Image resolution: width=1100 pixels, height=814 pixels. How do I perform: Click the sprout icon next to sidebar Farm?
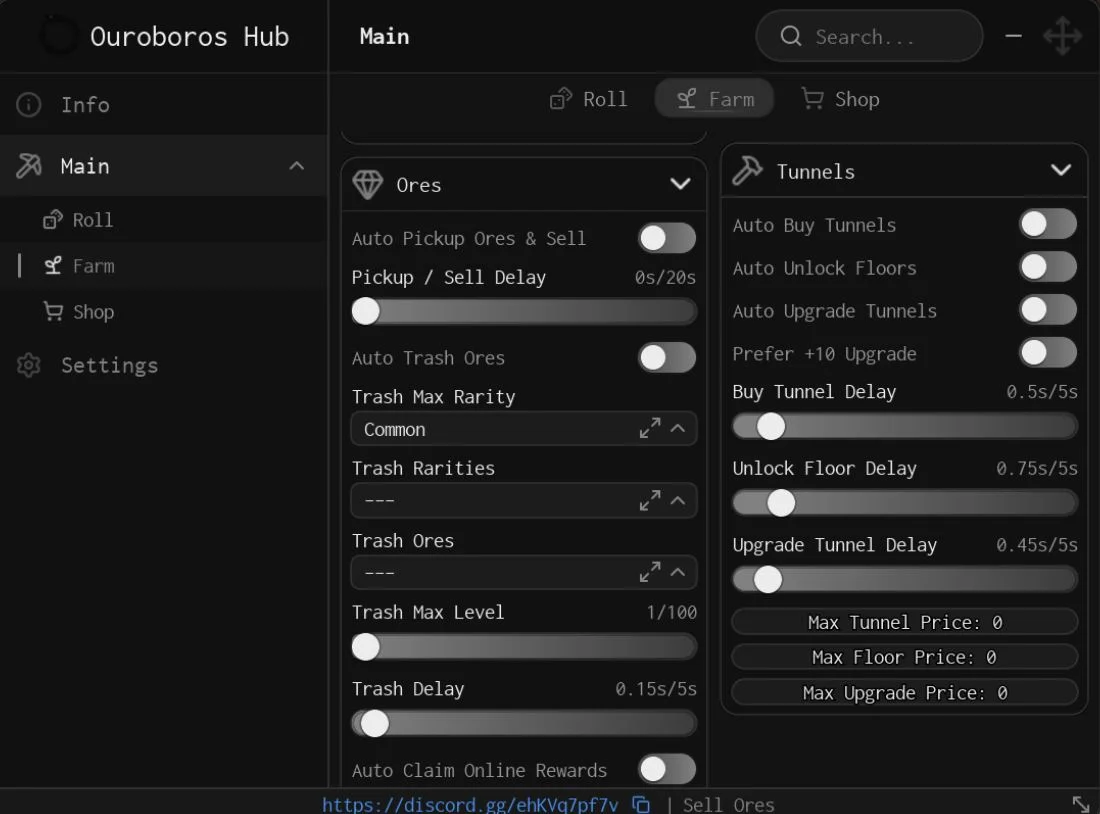[x=53, y=266]
